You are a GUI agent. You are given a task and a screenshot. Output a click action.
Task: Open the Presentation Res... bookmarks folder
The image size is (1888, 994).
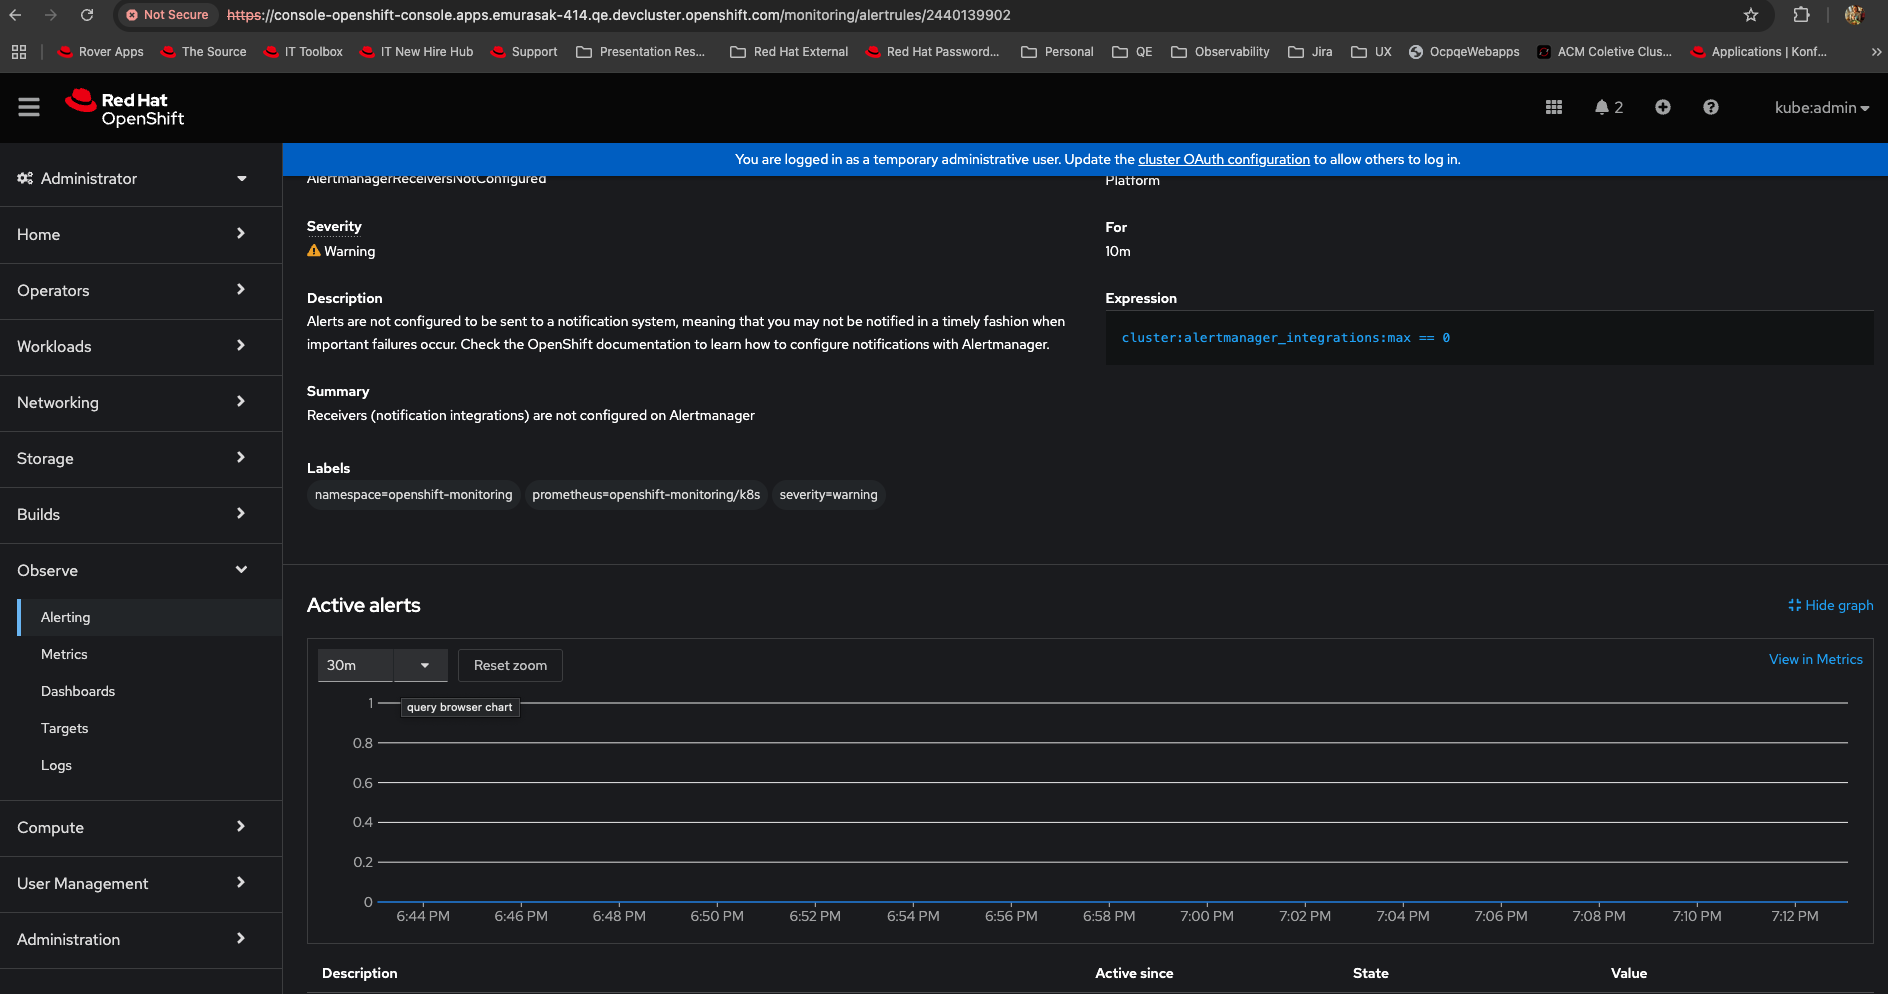coord(641,52)
